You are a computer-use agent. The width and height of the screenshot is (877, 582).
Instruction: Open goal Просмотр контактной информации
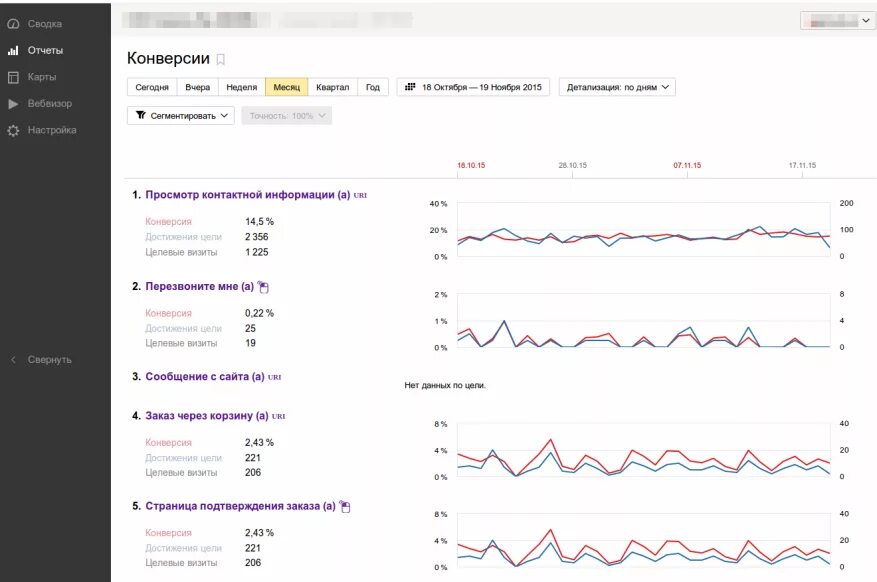tap(247, 195)
